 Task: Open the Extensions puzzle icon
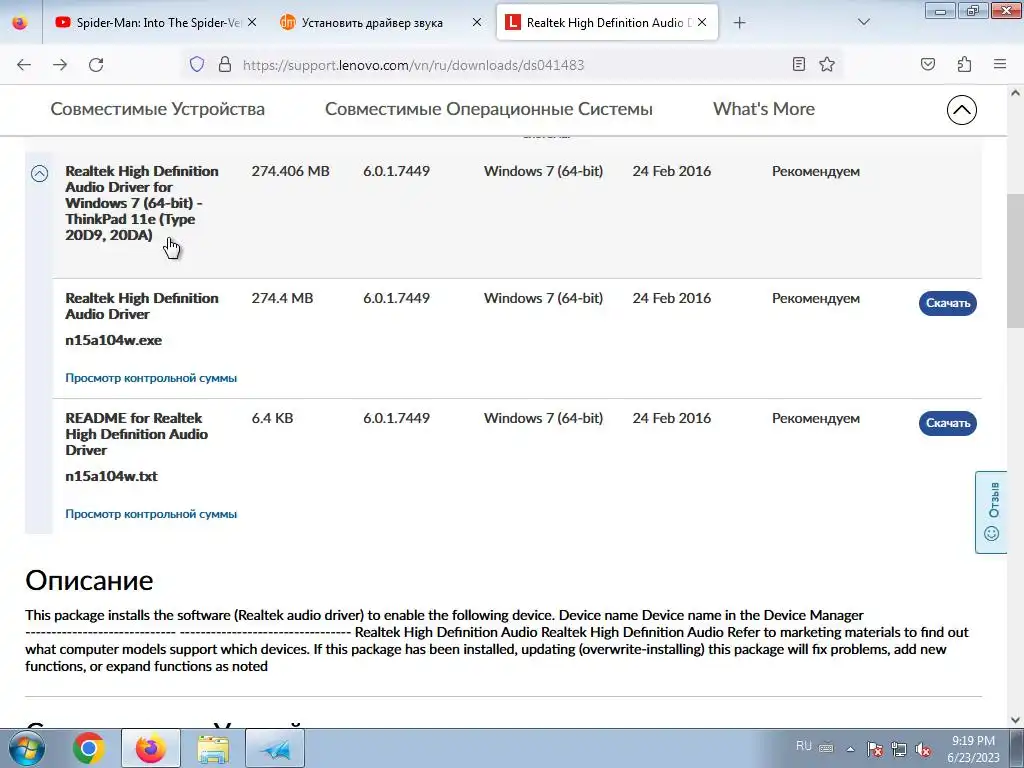tap(964, 64)
